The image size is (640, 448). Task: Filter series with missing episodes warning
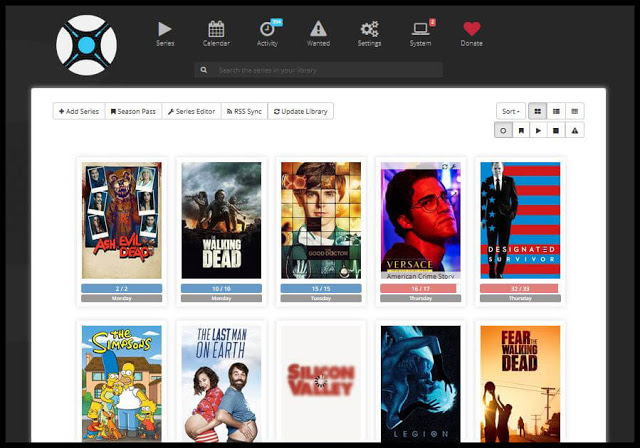click(575, 130)
